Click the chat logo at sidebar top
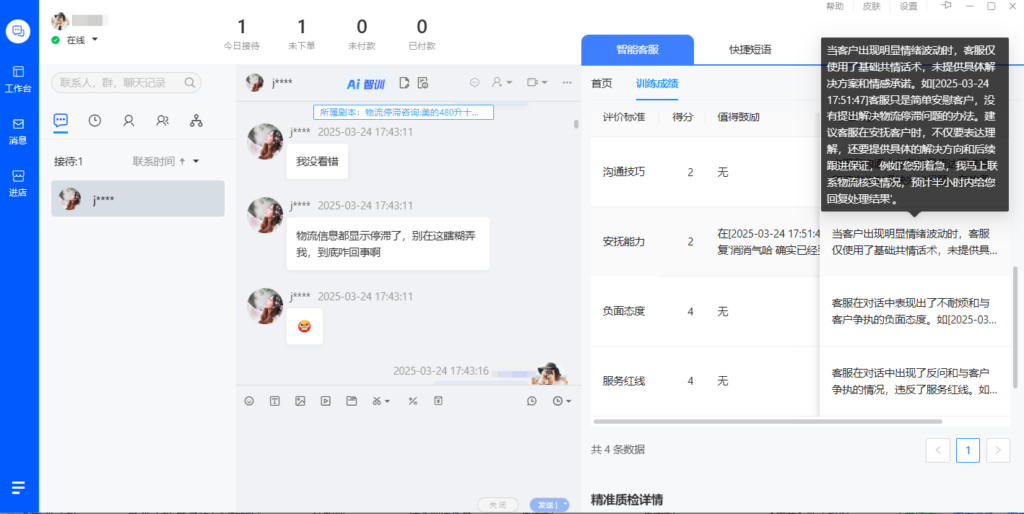1024x514 pixels. click(18, 31)
